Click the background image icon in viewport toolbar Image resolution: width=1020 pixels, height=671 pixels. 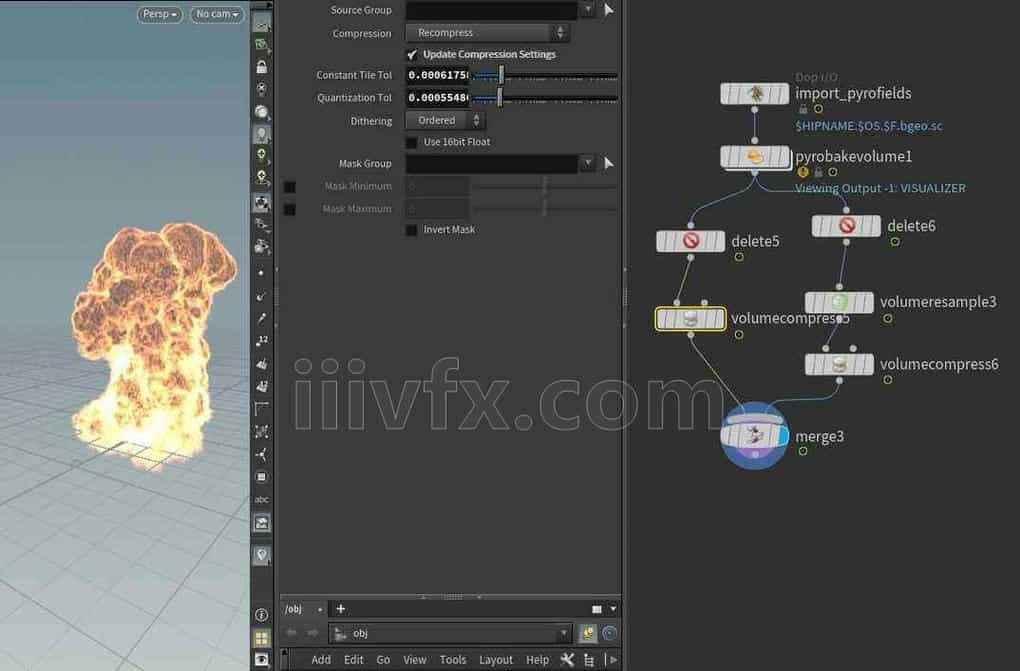click(x=262, y=523)
